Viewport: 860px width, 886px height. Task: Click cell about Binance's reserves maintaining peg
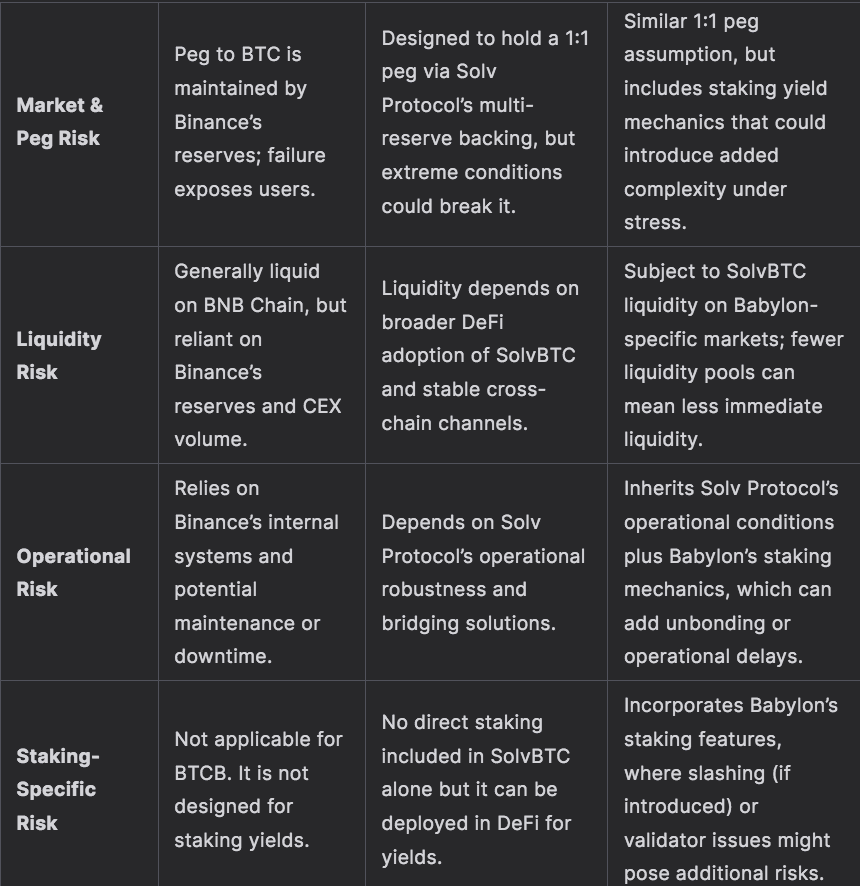click(250, 121)
